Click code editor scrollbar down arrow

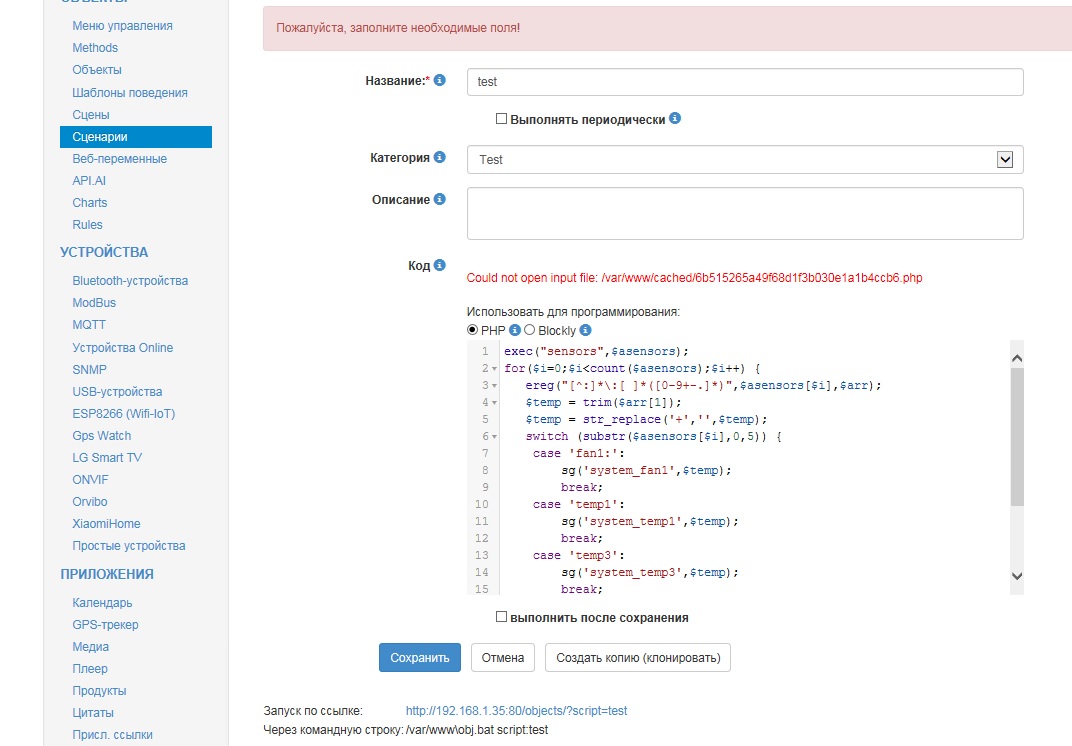(1016, 575)
